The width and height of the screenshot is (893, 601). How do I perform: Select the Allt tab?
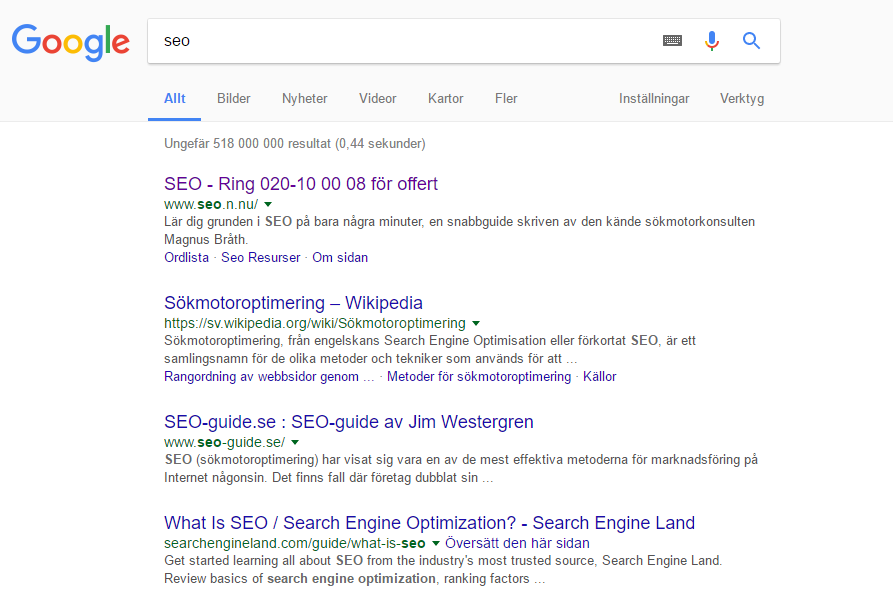[x=174, y=99]
